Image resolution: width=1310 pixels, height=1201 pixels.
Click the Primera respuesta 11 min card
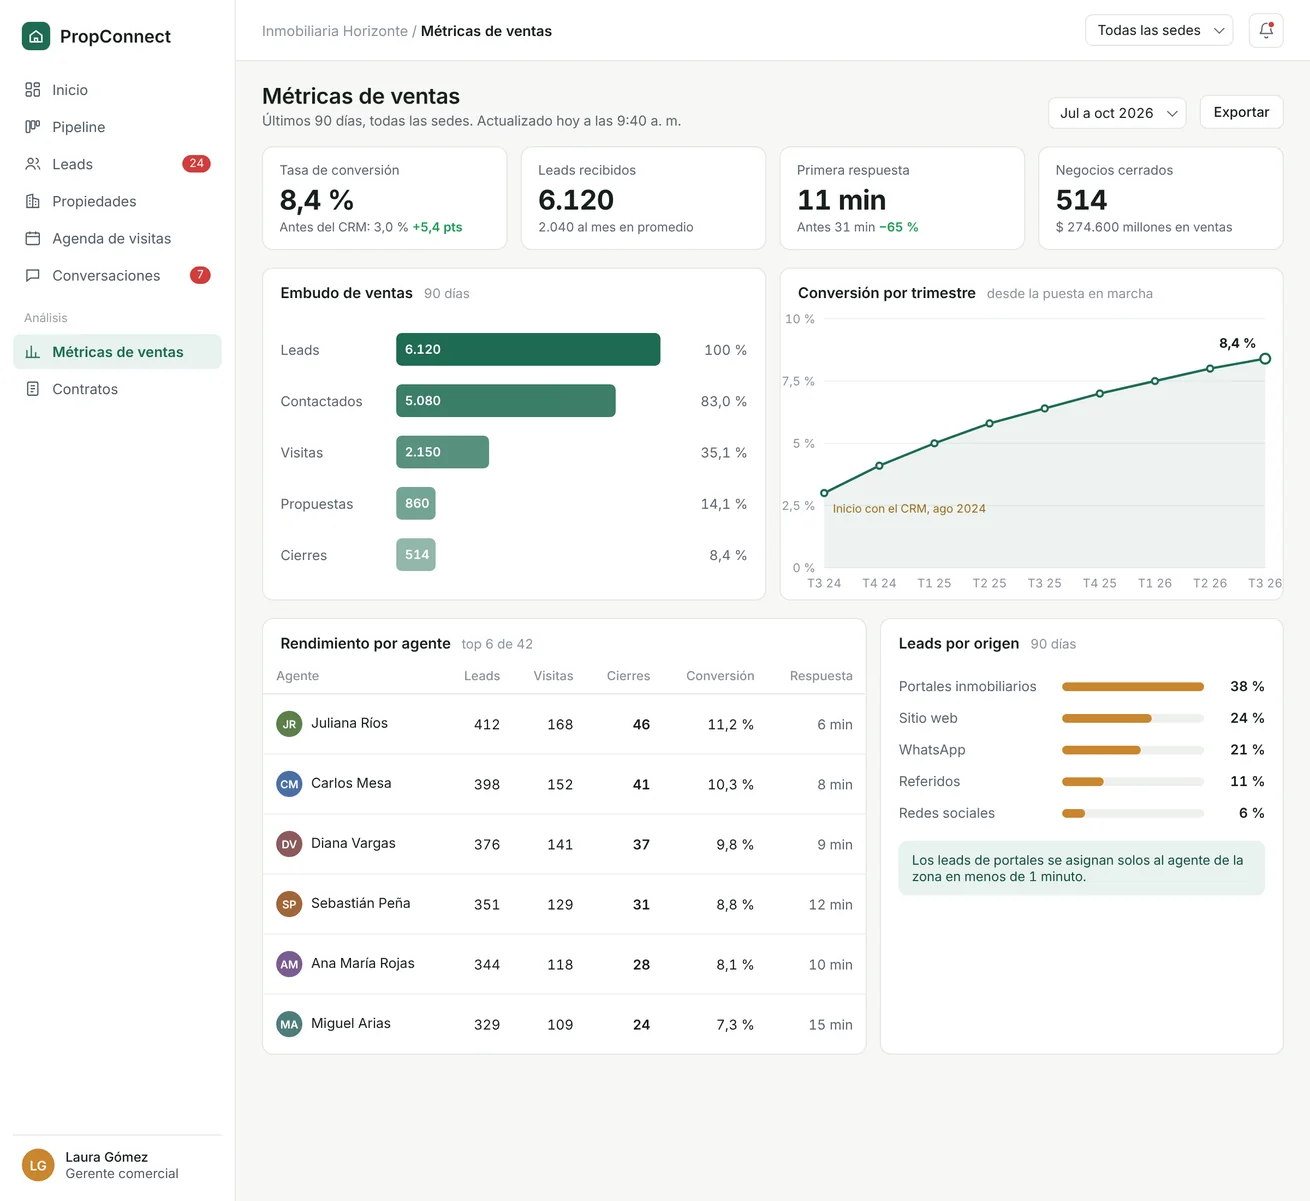(x=902, y=198)
